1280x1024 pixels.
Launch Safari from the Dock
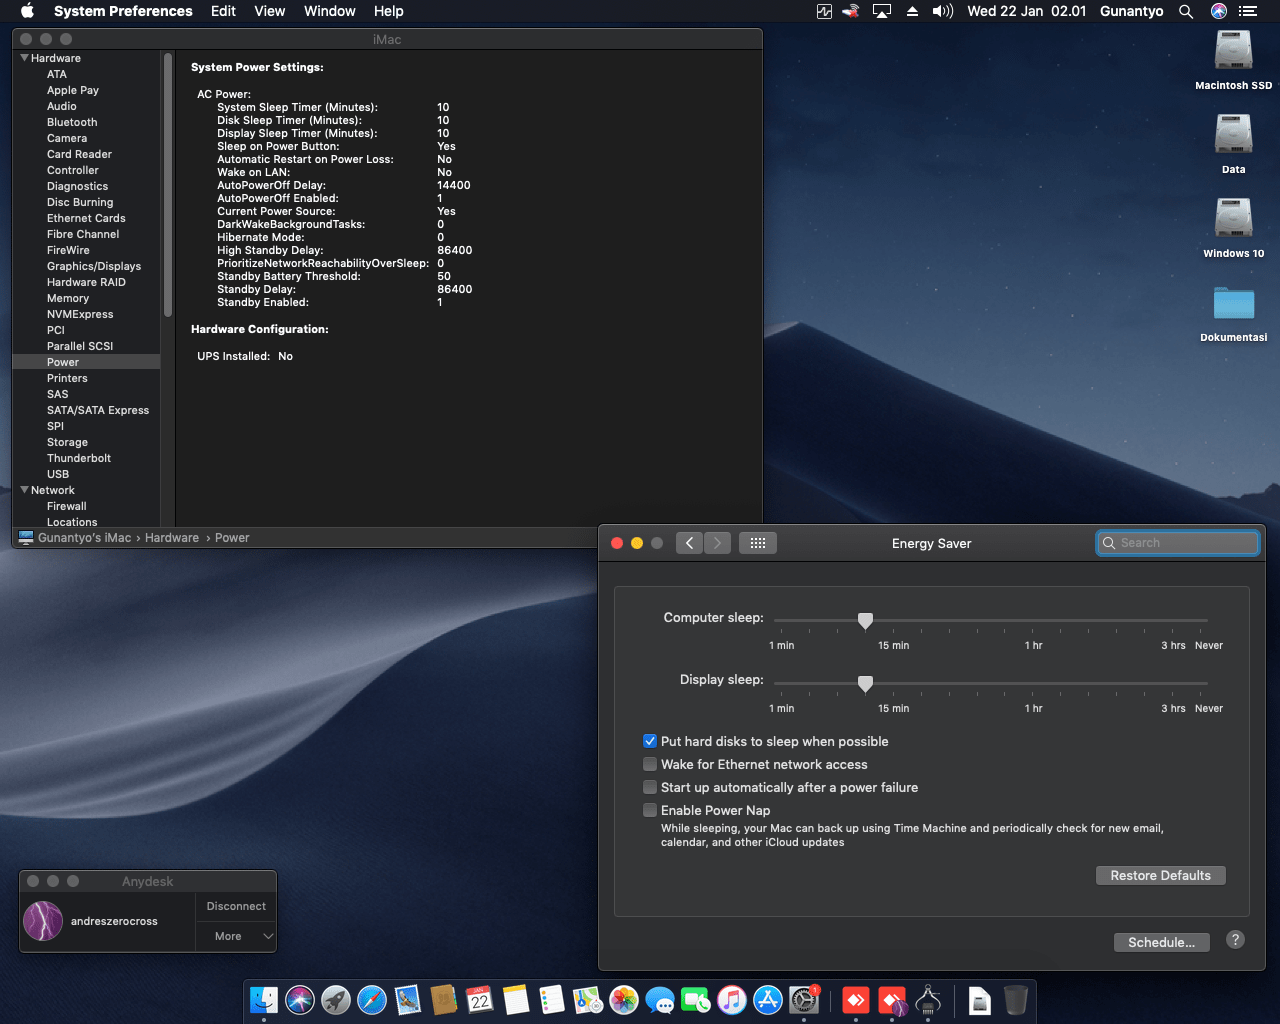click(x=372, y=1000)
